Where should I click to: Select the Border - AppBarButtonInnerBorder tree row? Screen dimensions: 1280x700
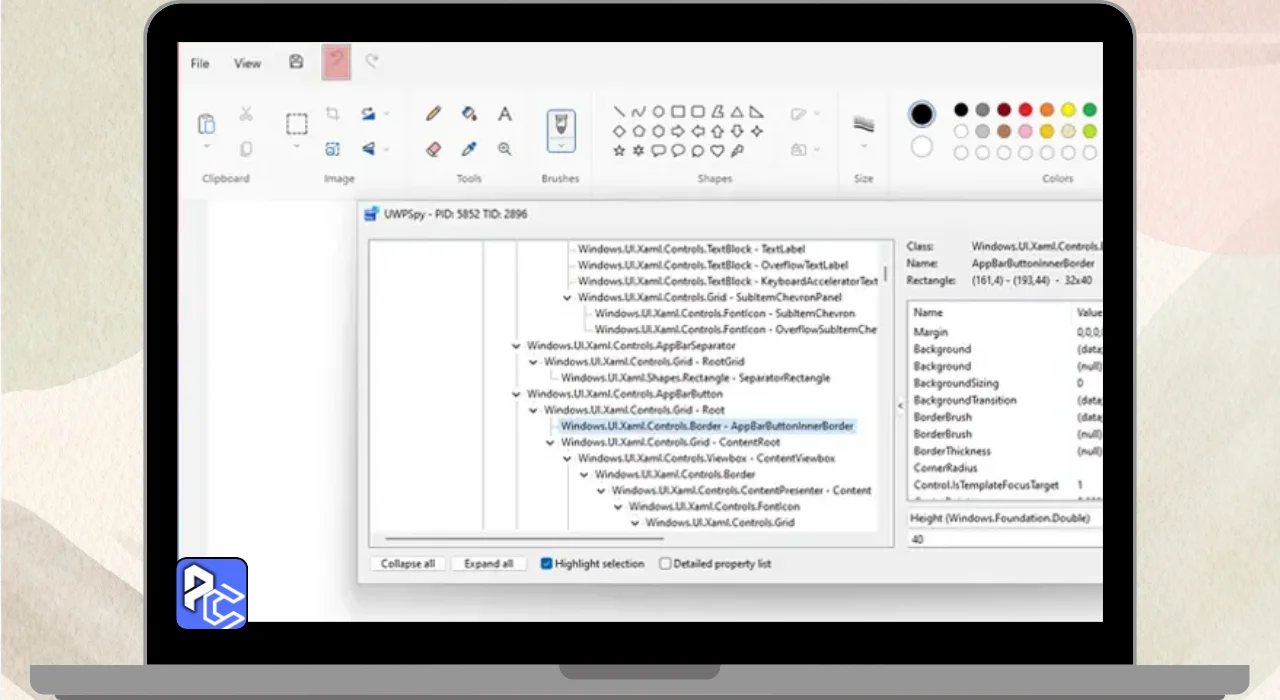coord(707,426)
